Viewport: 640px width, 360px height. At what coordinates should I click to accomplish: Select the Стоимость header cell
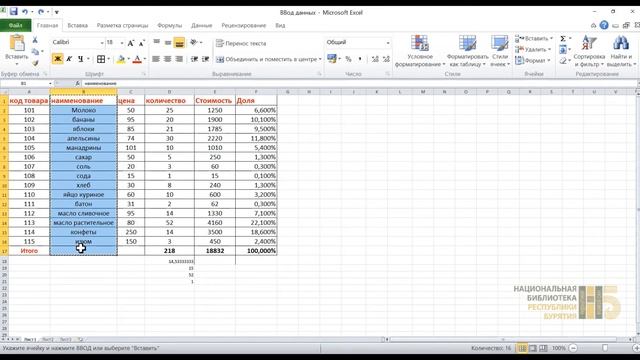pyautogui.click(x=215, y=100)
